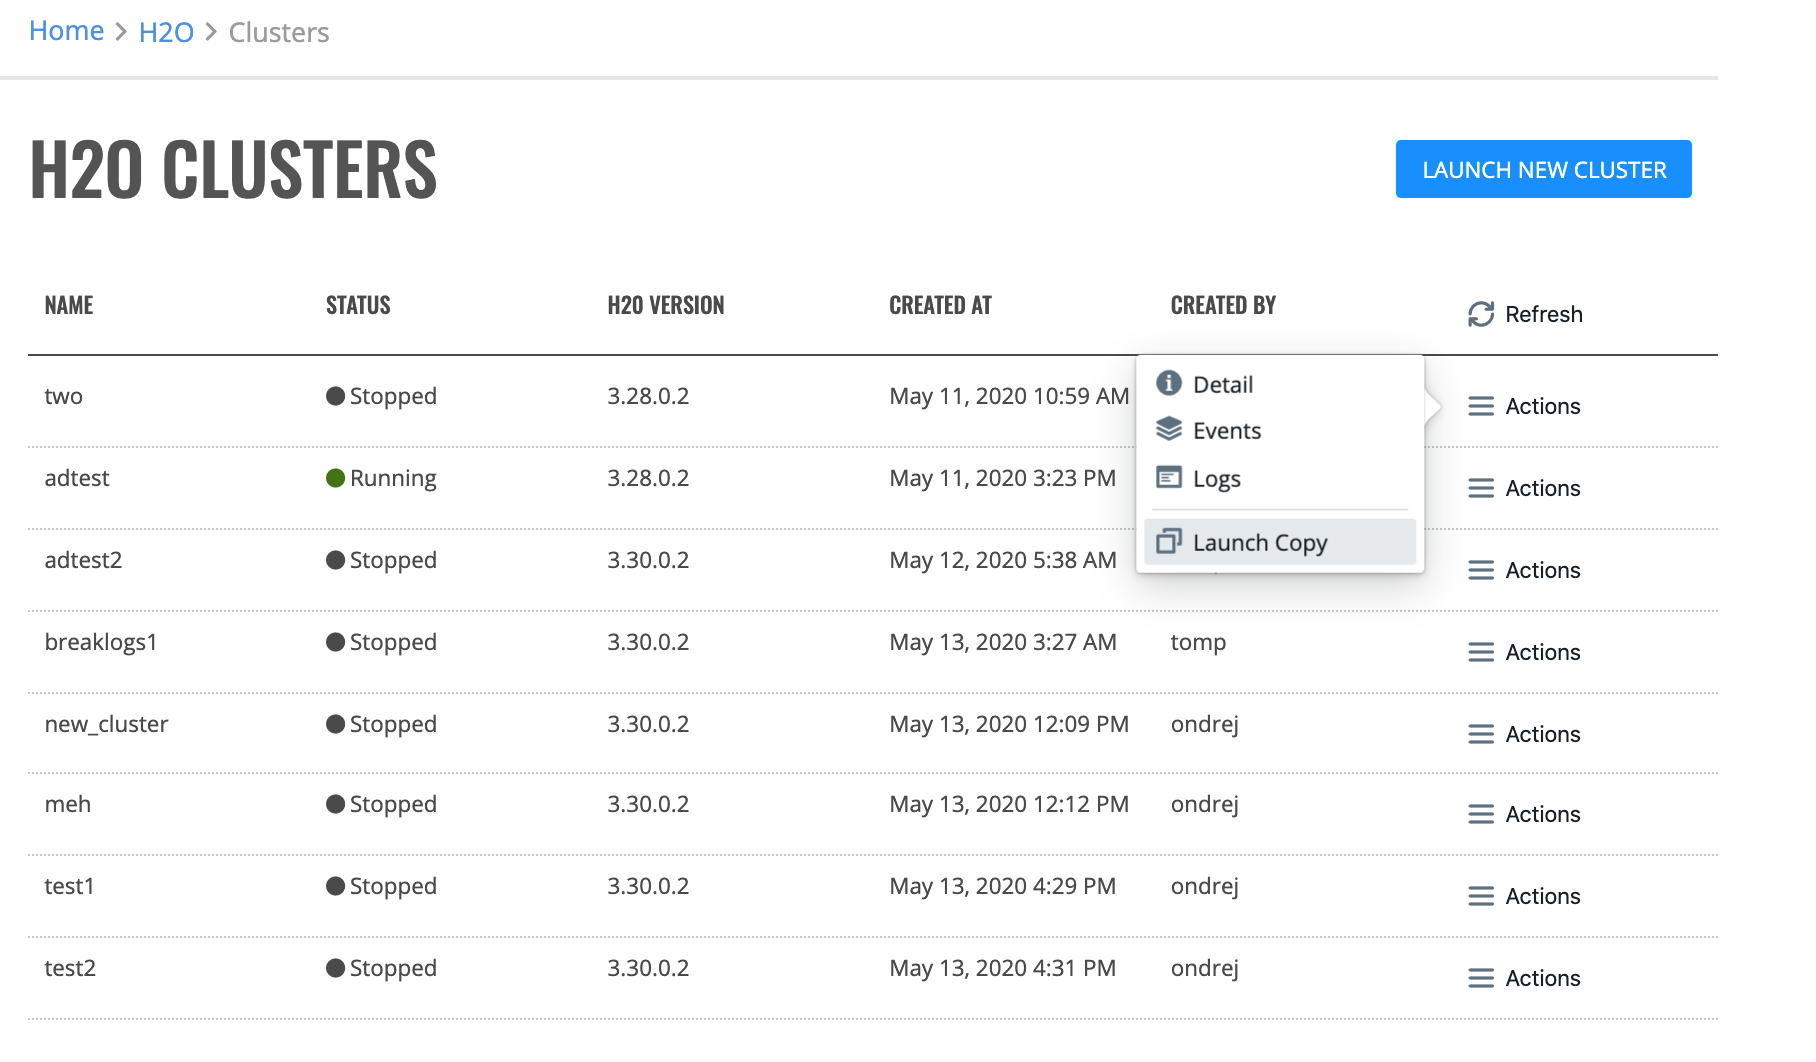The height and width of the screenshot is (1062, 1816).
Task: Select the cluster name 'two'
Action: click(63, 396)
